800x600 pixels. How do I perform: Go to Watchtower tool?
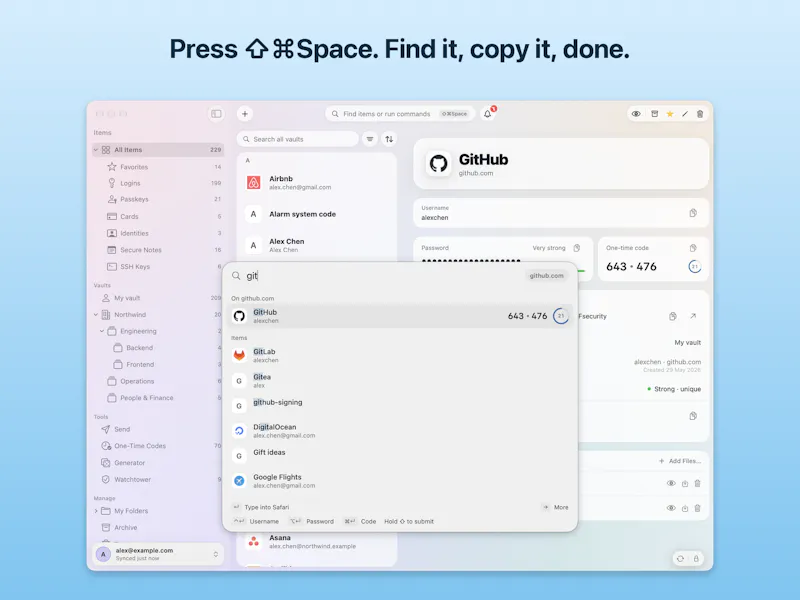[x=158, y=480]
